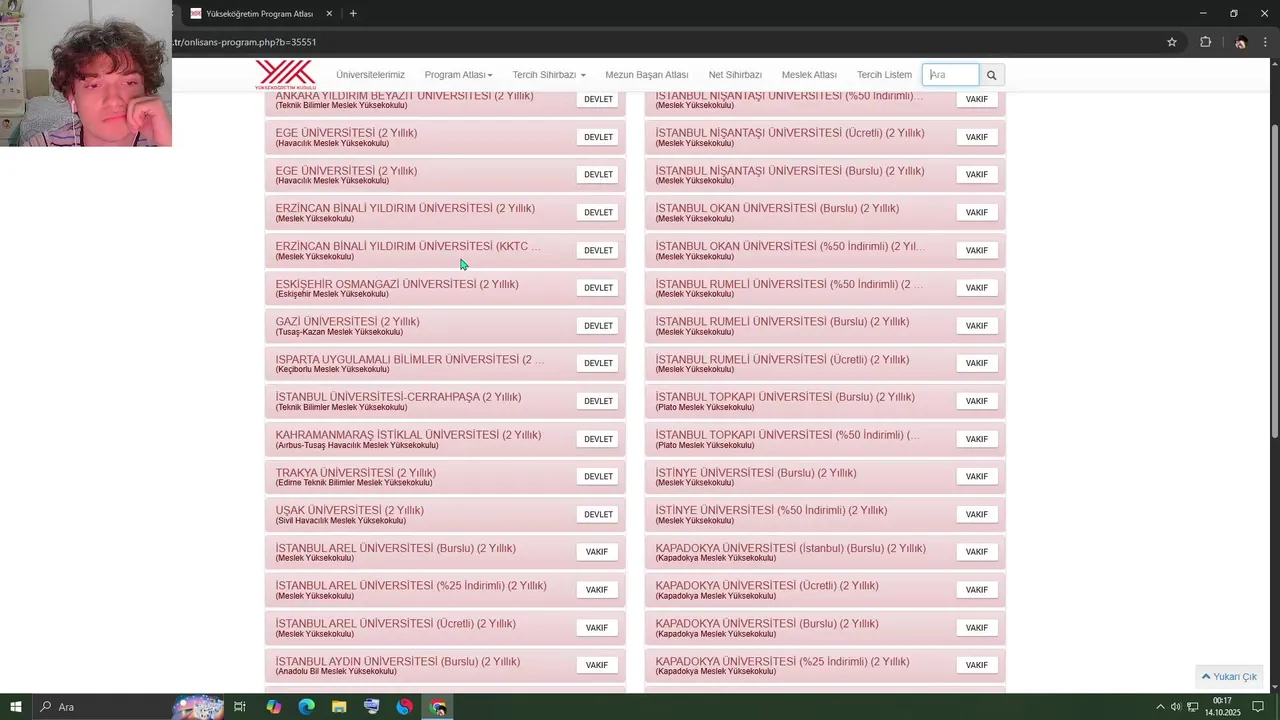The height and width of the screenshot is (720, 1280).
Task: Launch Microsoft Edge from the taskbar
Action: point(306,707)
